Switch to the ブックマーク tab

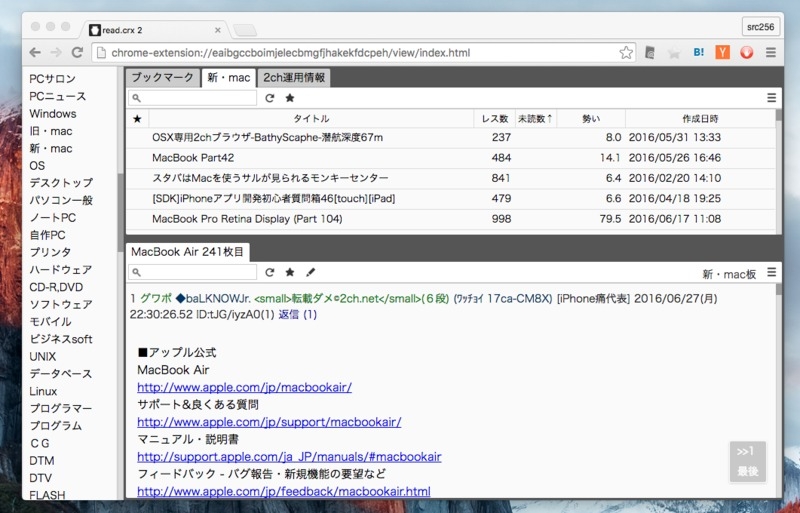pyautogui.click(x=162, y=77)
